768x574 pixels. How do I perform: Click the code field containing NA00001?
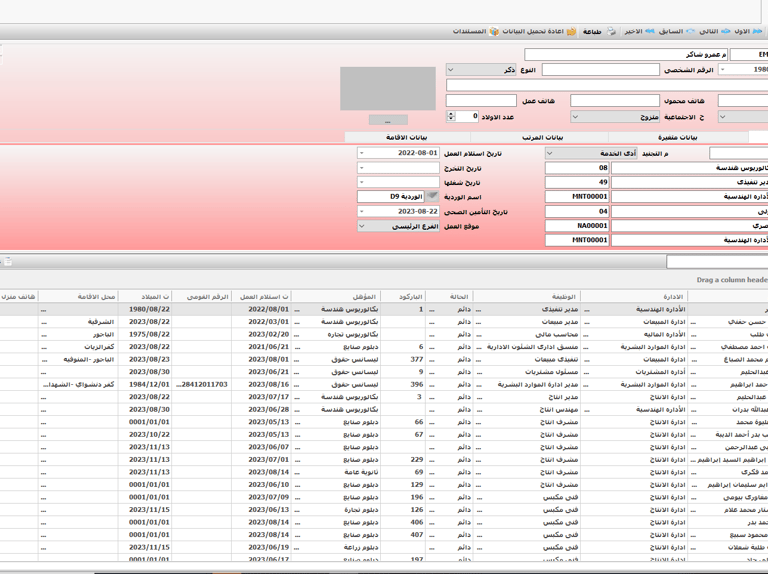pyautogui.click(x=577, y=226)
